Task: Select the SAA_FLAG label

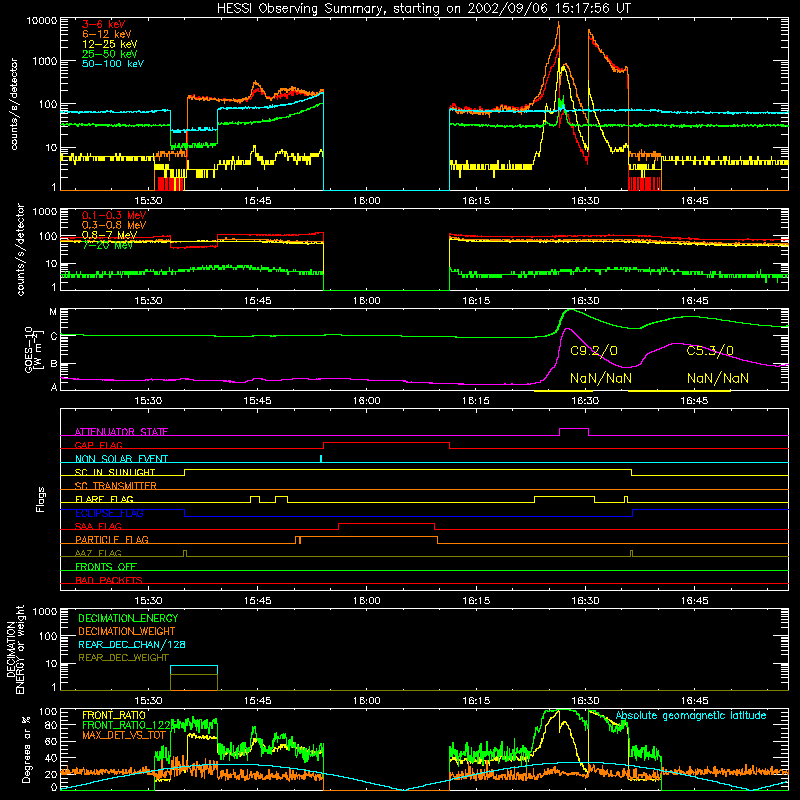Action: click(98, 527)
